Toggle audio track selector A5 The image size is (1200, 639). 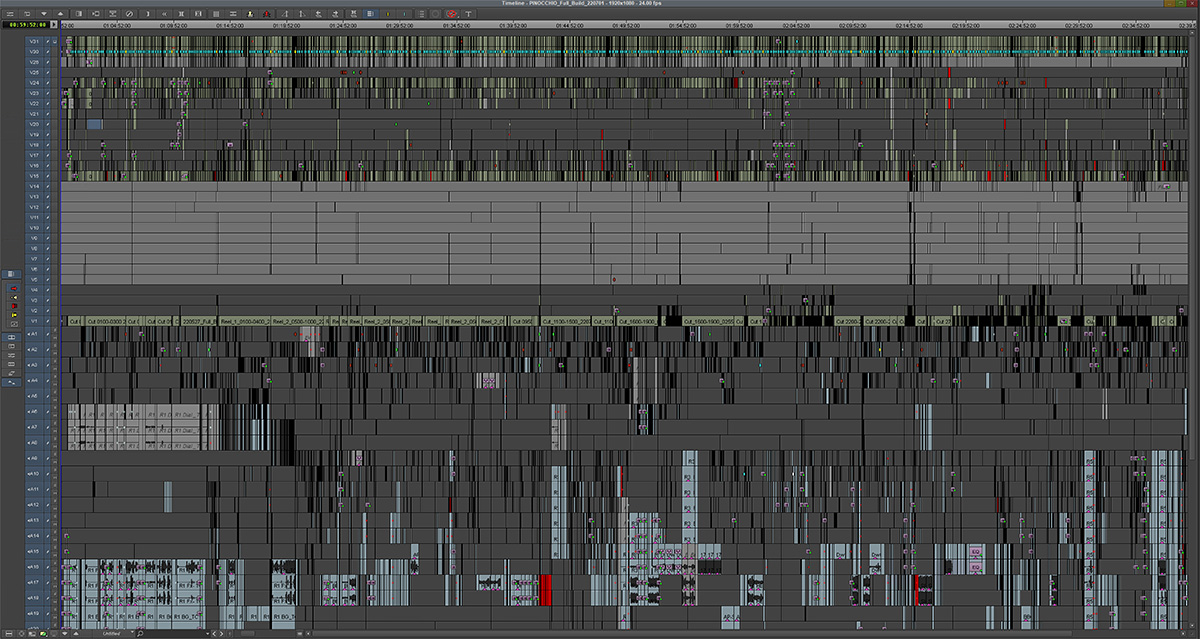[34, 396]
